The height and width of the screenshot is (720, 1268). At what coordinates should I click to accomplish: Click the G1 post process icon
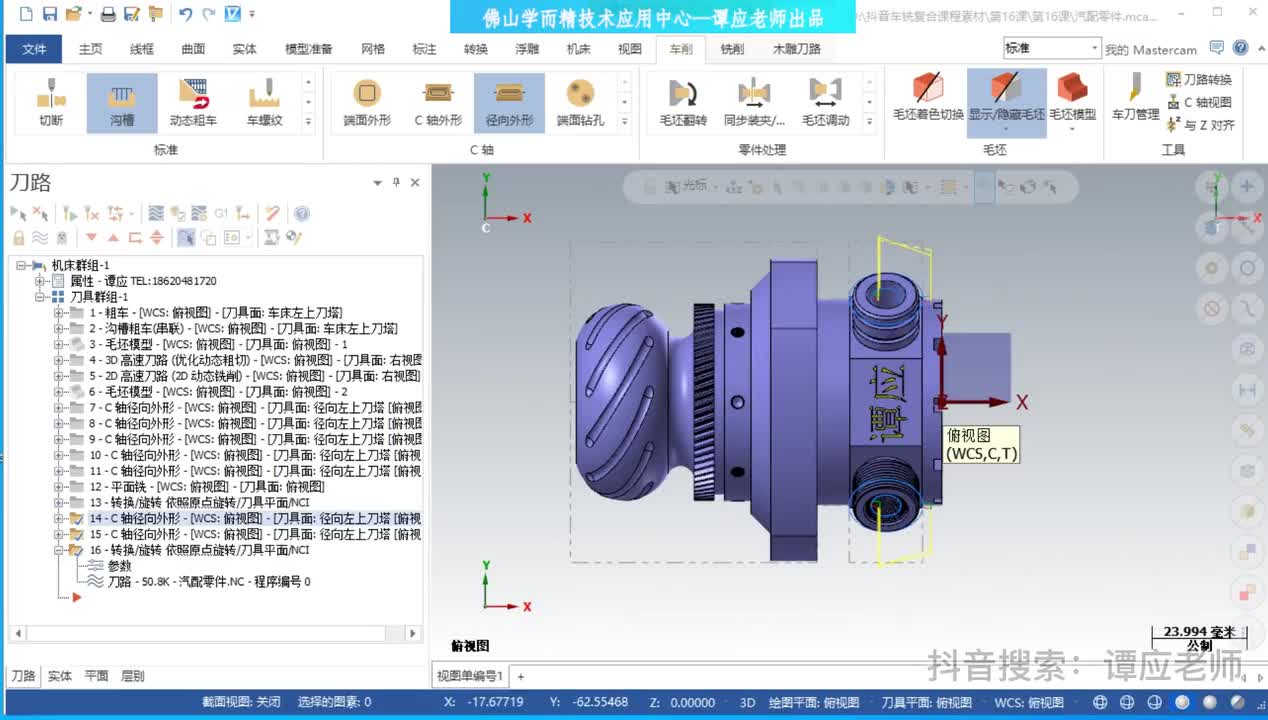(x=221, y=213)
